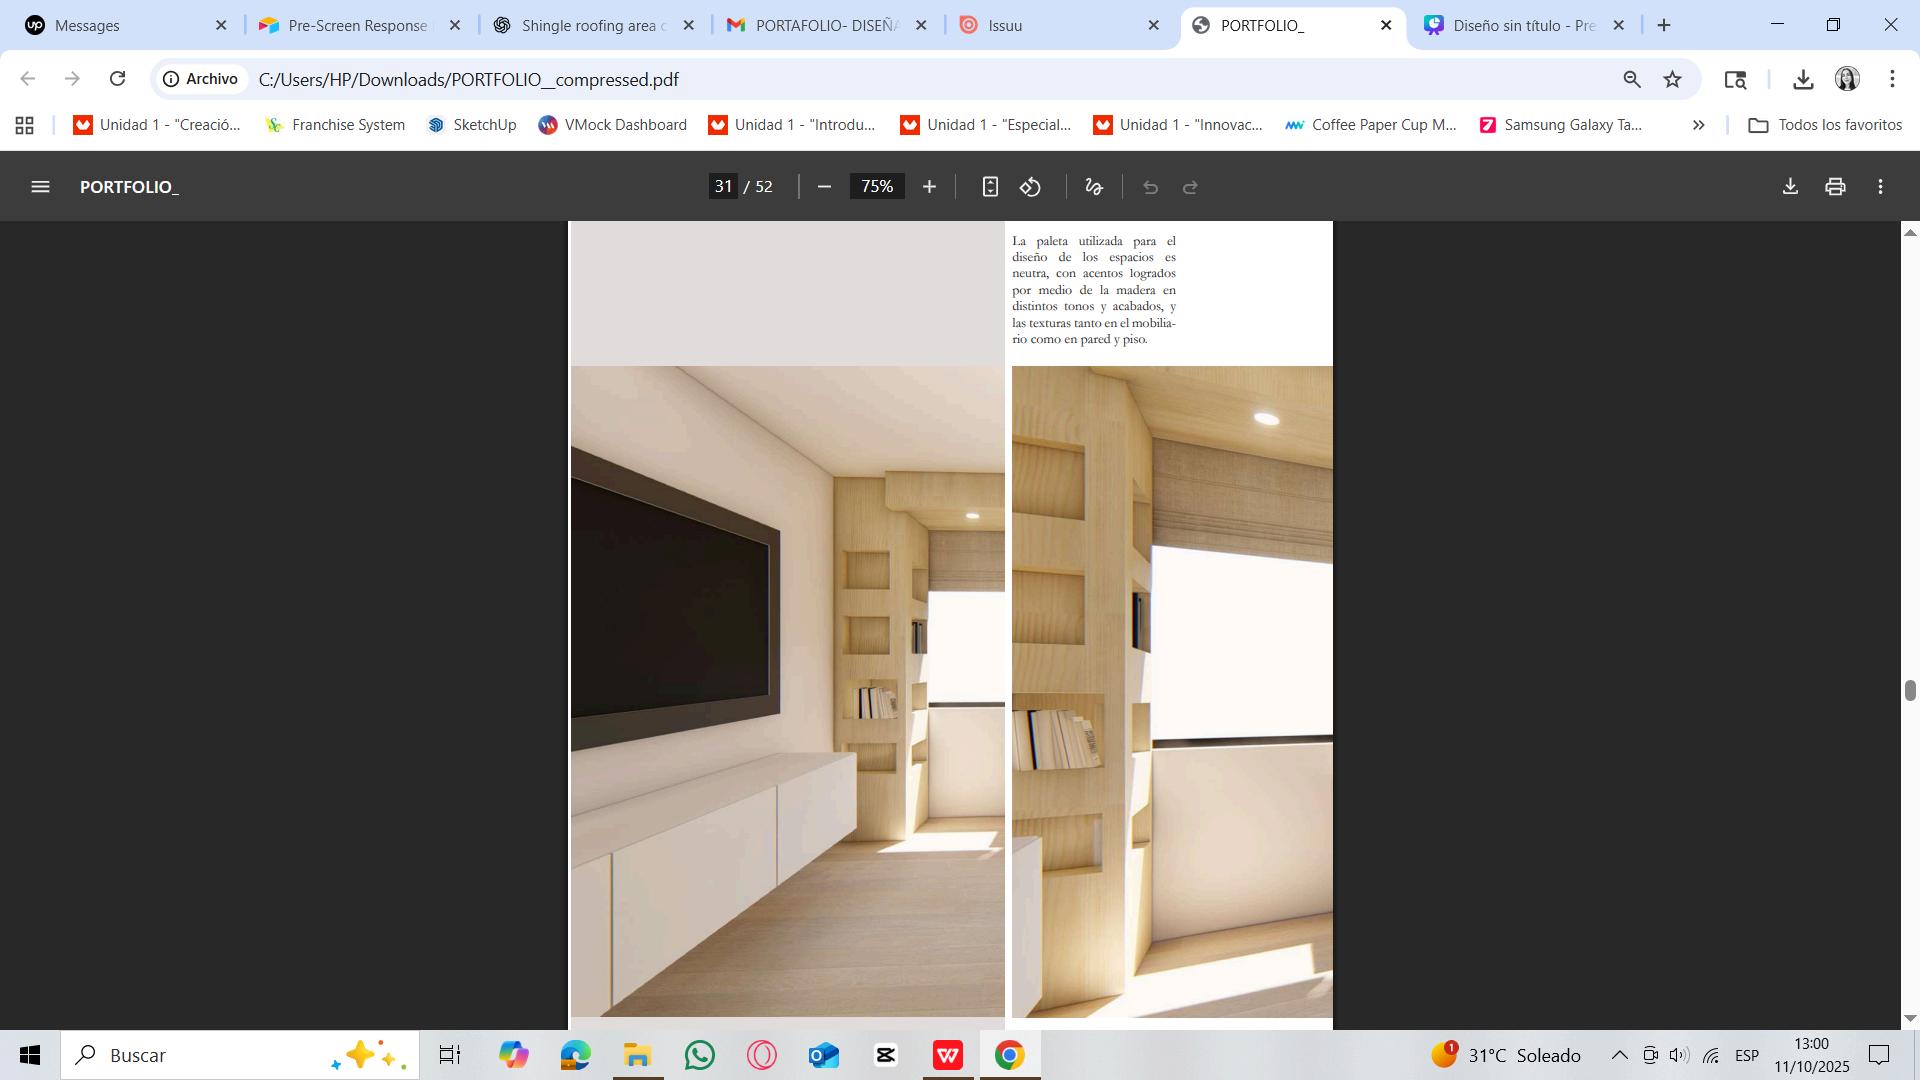Expand hidden bookmarks chevron

coord(1698,125)
